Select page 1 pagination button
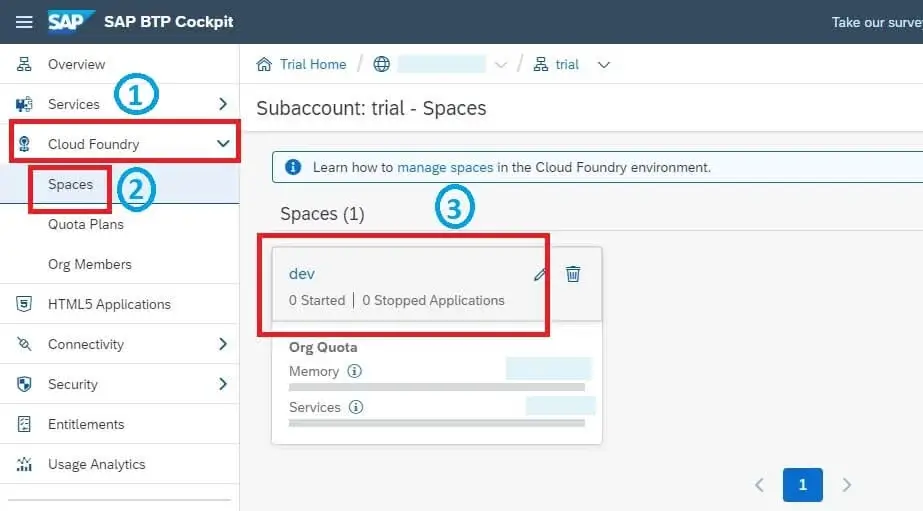Screen dimensions: 923x511 [802, 485]
